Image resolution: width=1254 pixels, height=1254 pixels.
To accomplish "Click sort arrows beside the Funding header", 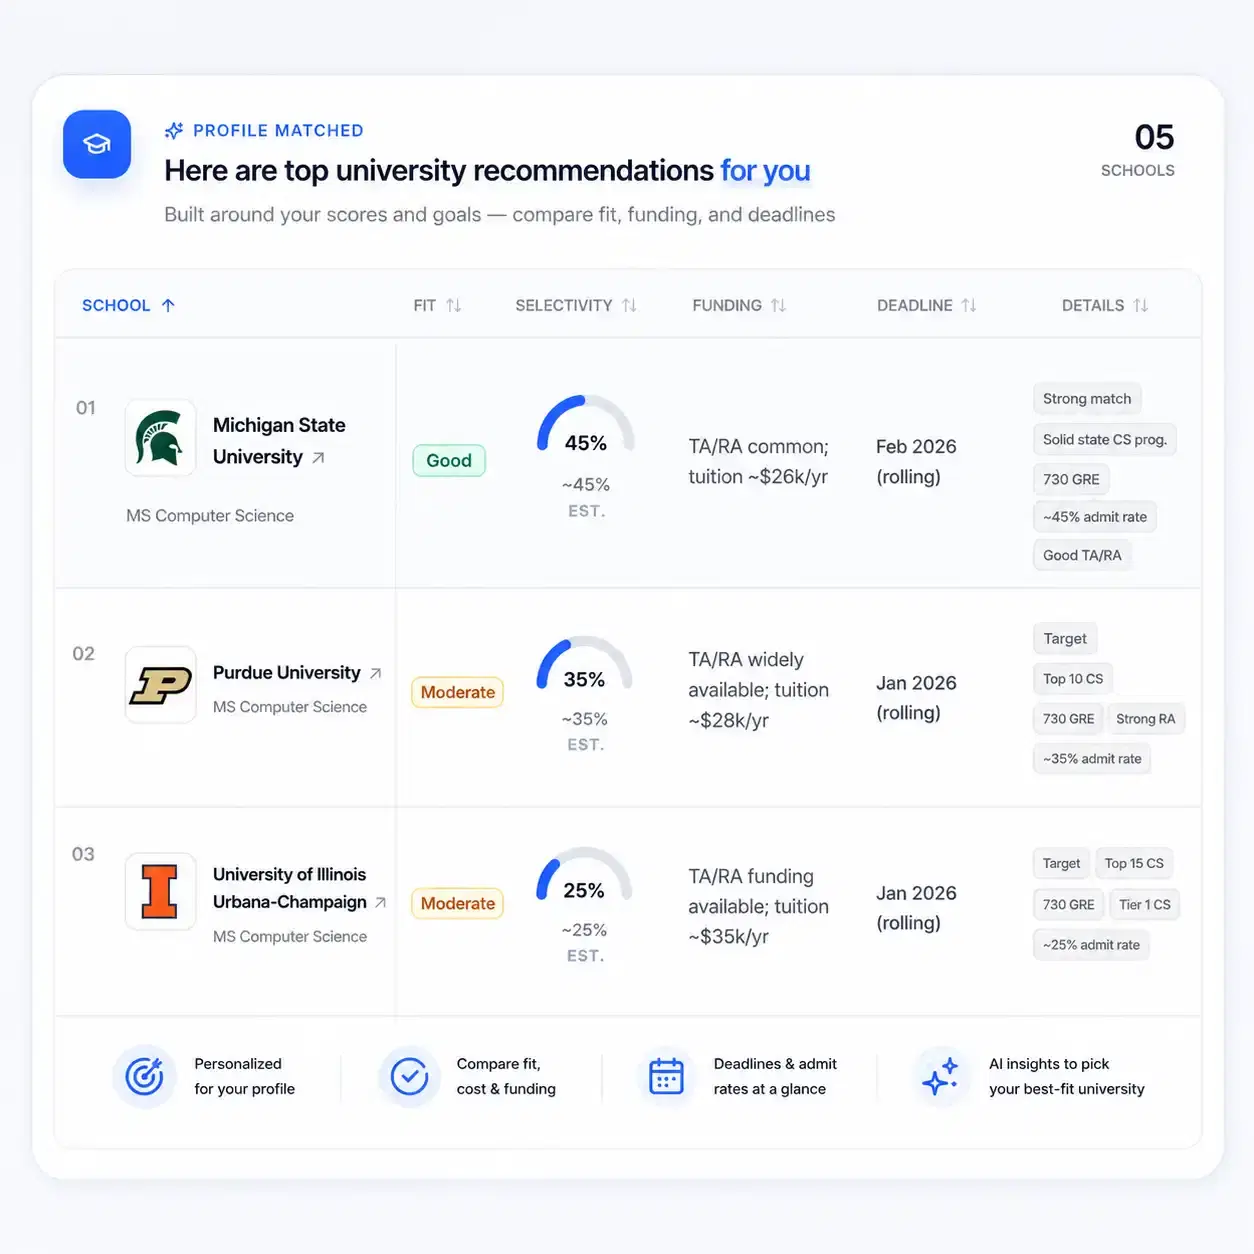I will 778,305.
